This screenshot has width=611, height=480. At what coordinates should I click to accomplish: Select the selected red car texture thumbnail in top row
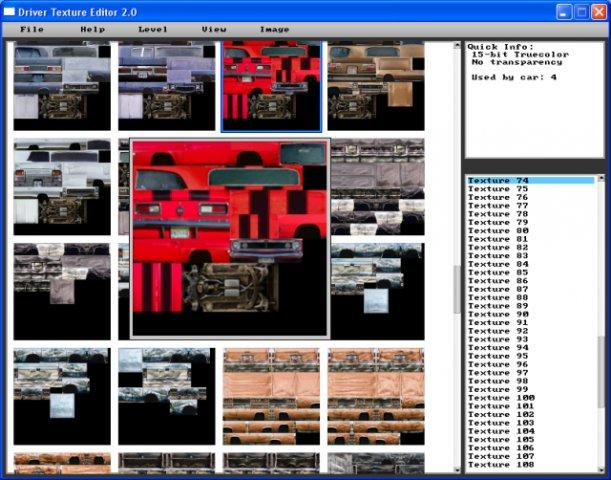point(271,86)
